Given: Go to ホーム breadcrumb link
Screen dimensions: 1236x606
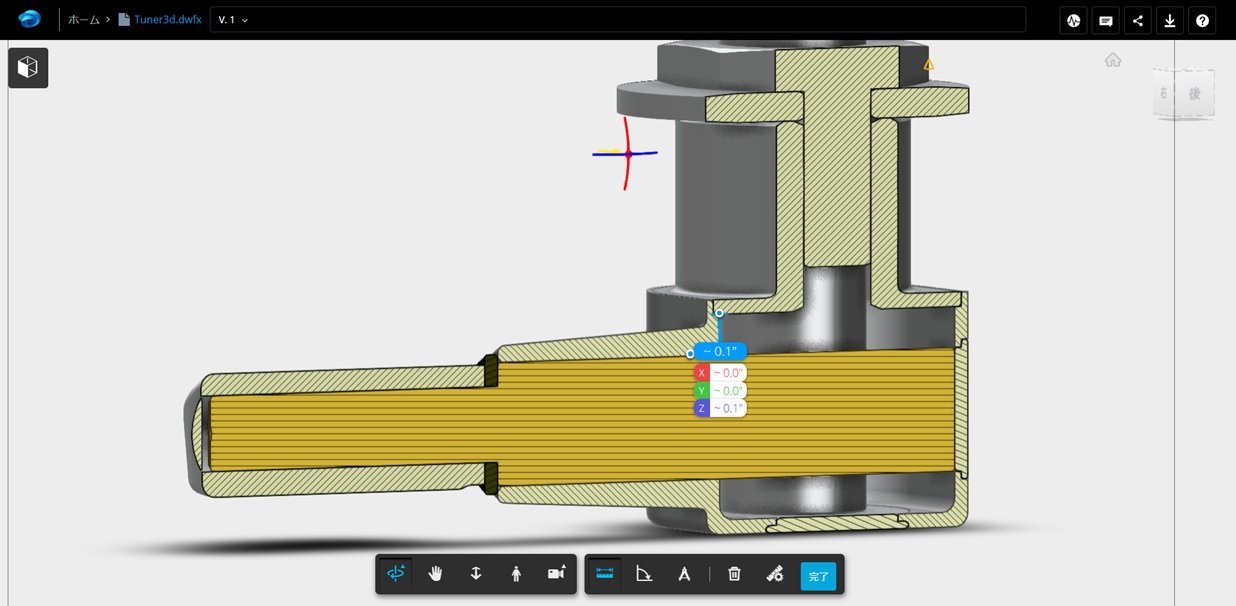Looking at the screenshot, I should tap(83, 19).
